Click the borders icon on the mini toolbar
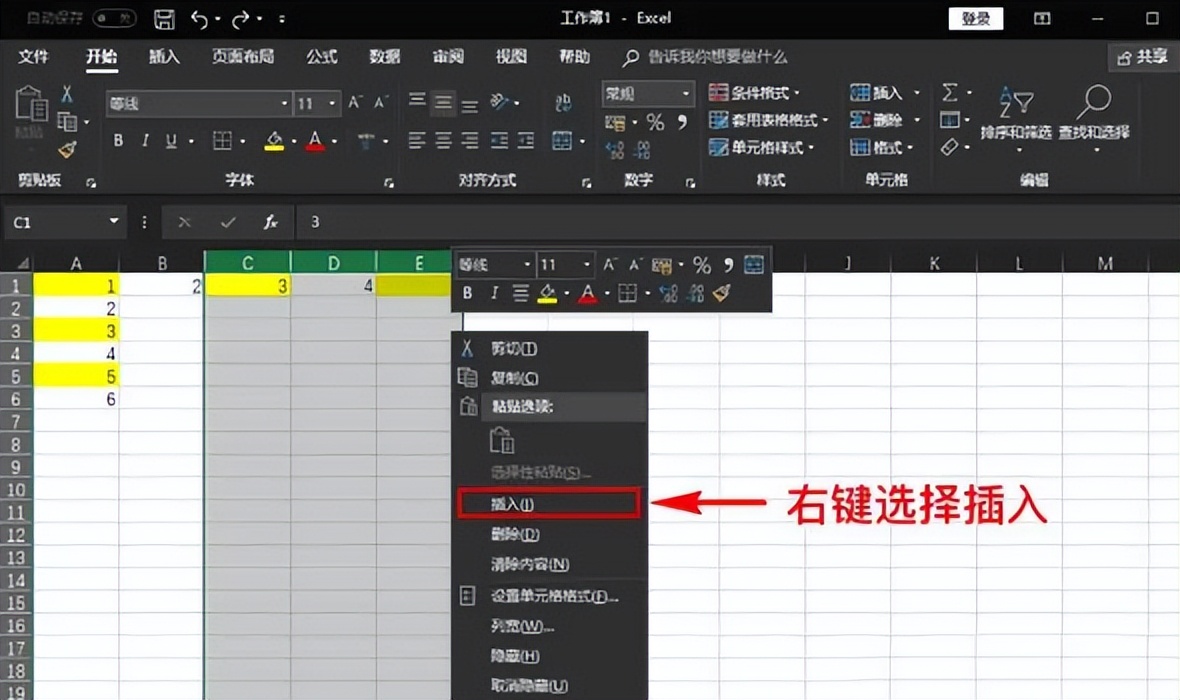 (628, 293)
